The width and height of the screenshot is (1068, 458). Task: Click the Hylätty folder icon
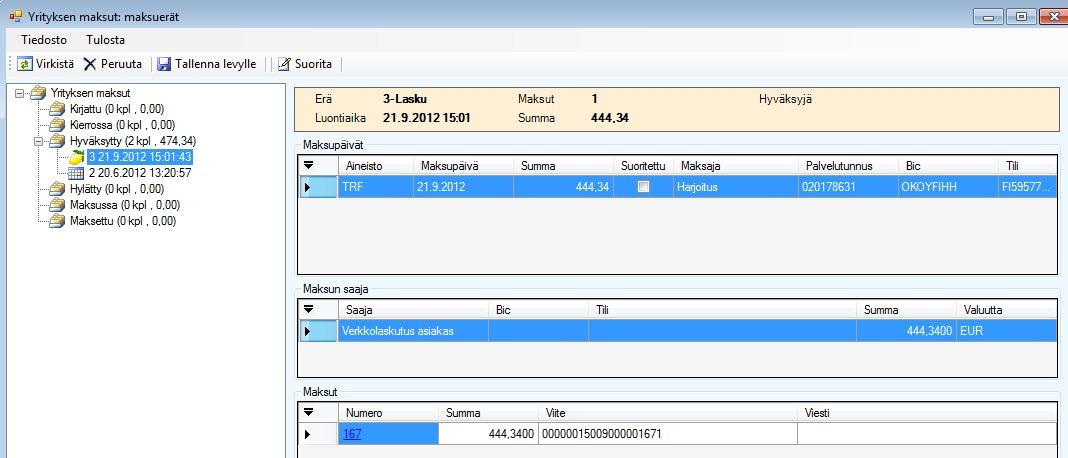(59, 189)
